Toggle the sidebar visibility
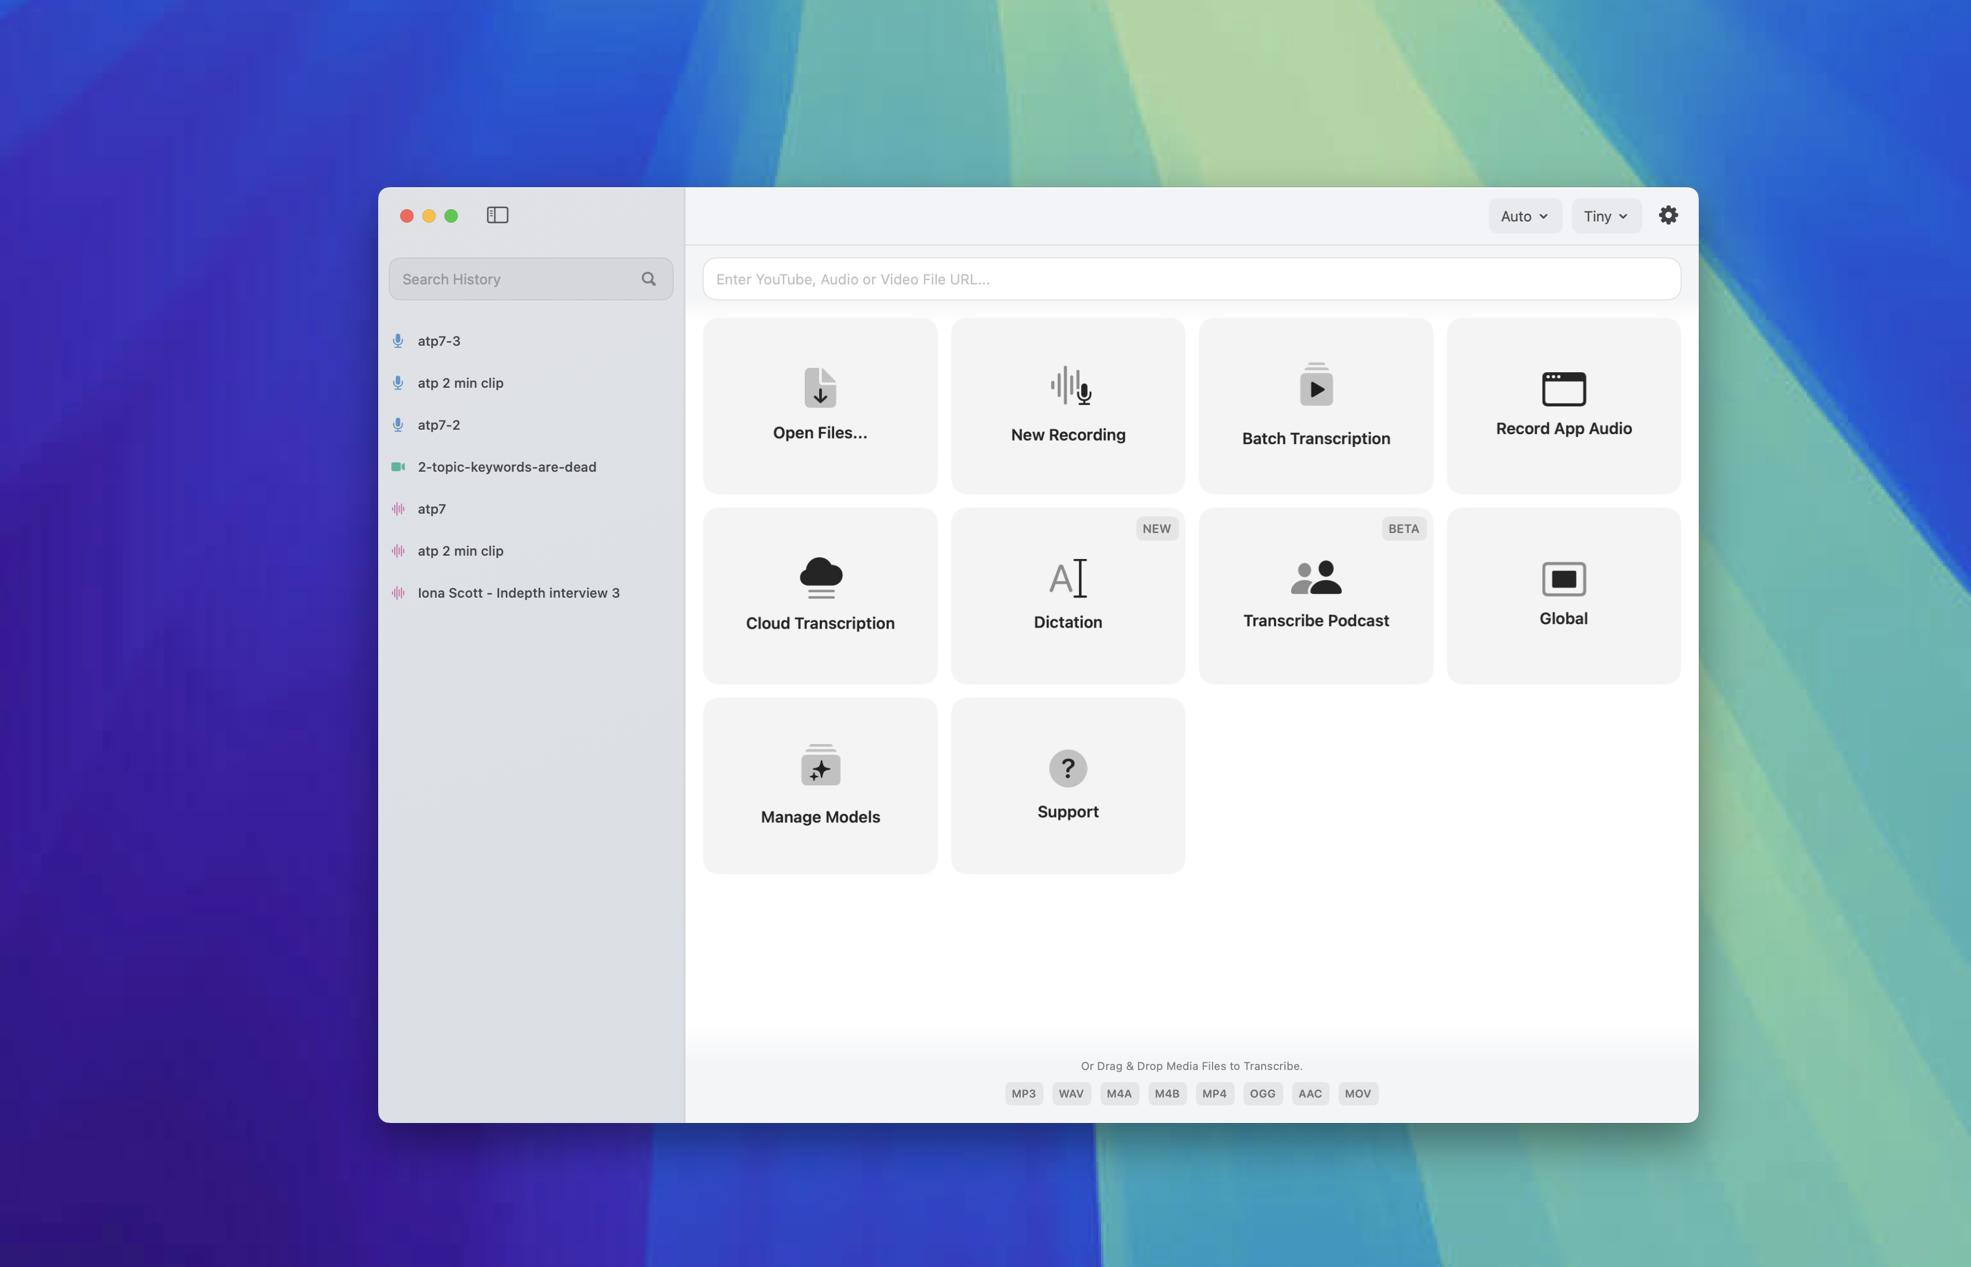 [x=497, y=214]
